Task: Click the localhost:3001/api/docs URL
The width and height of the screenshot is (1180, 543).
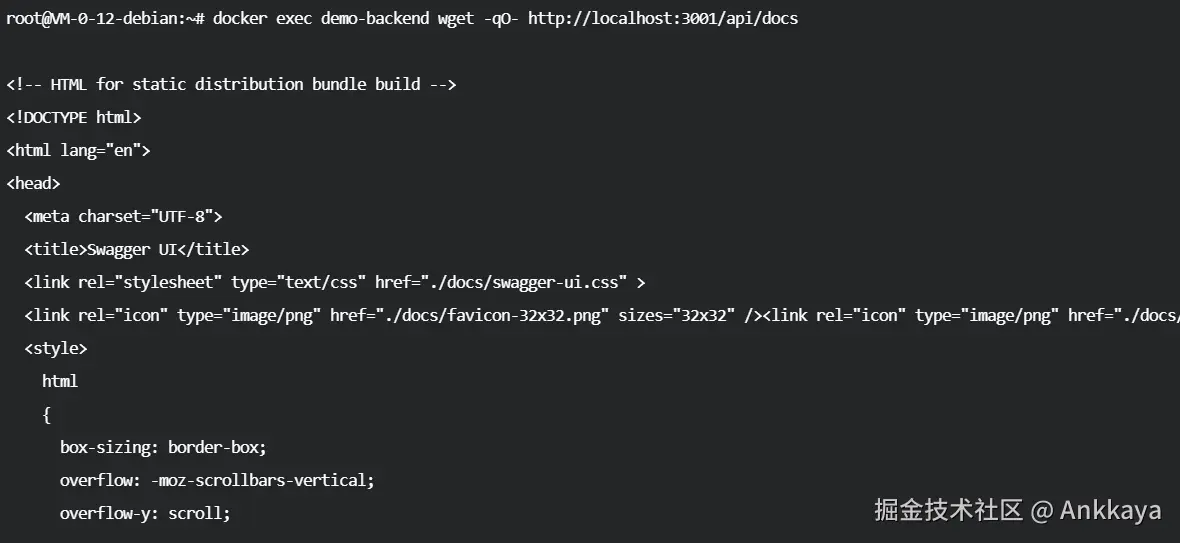Action: click(662, 19)
